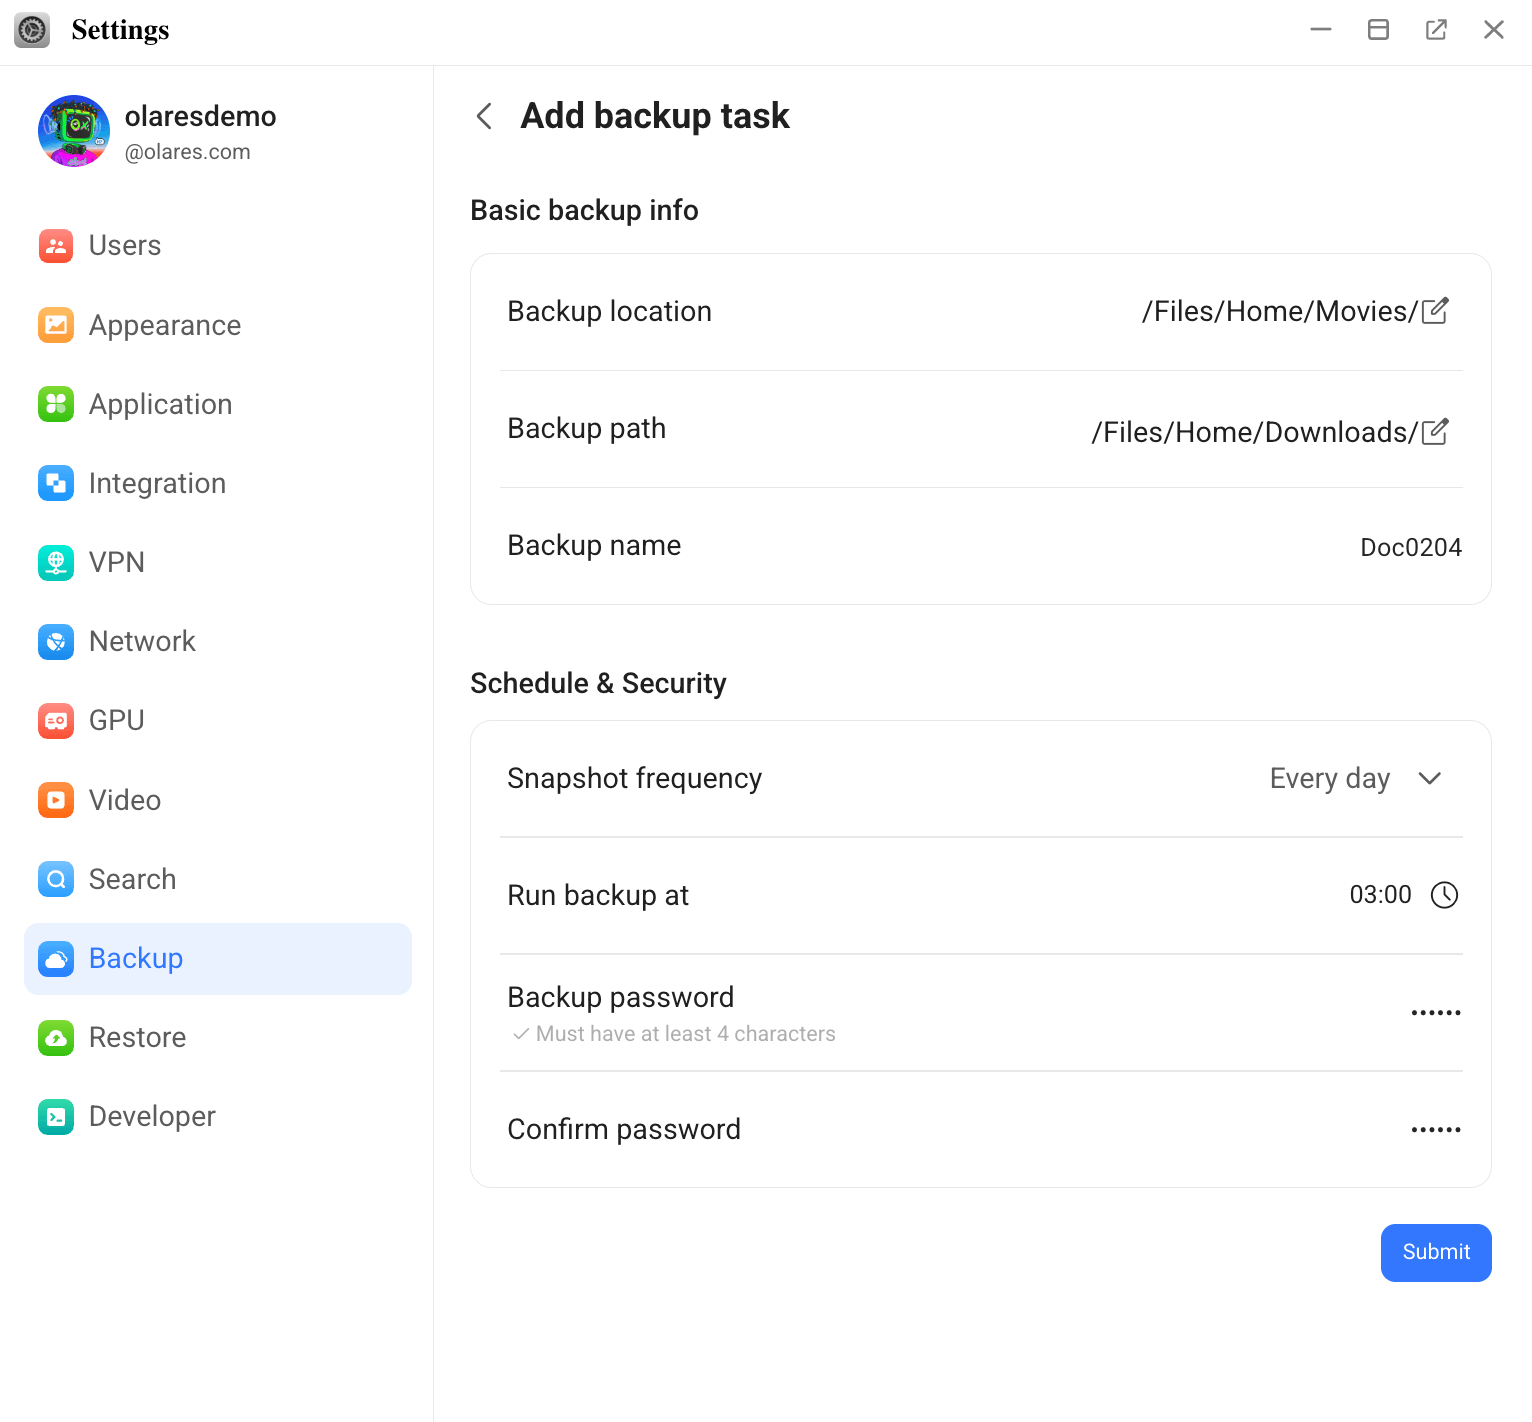This screenshot has width=1532, height=1422.
Task: Click the Confirm password field
Action: (1436, 1129)
